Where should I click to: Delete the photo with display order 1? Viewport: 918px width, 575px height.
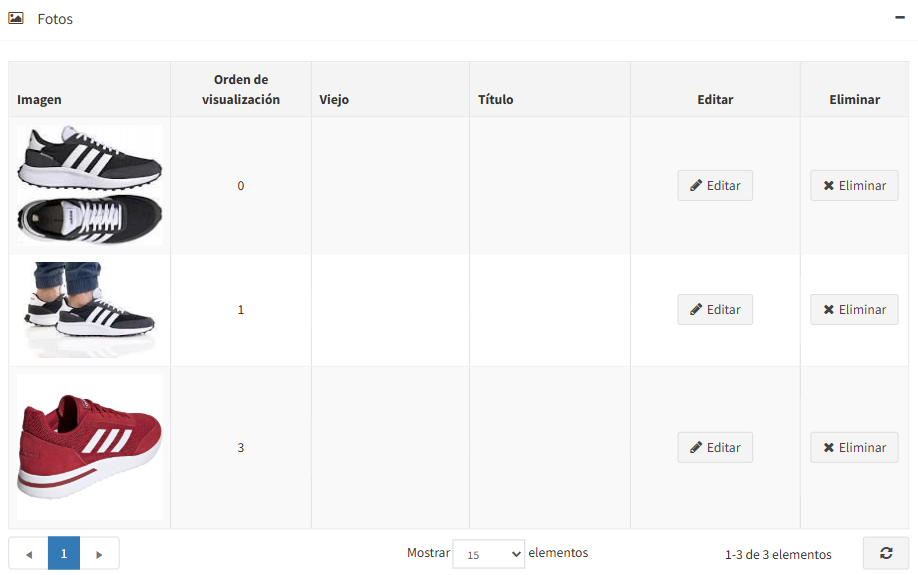854,310
